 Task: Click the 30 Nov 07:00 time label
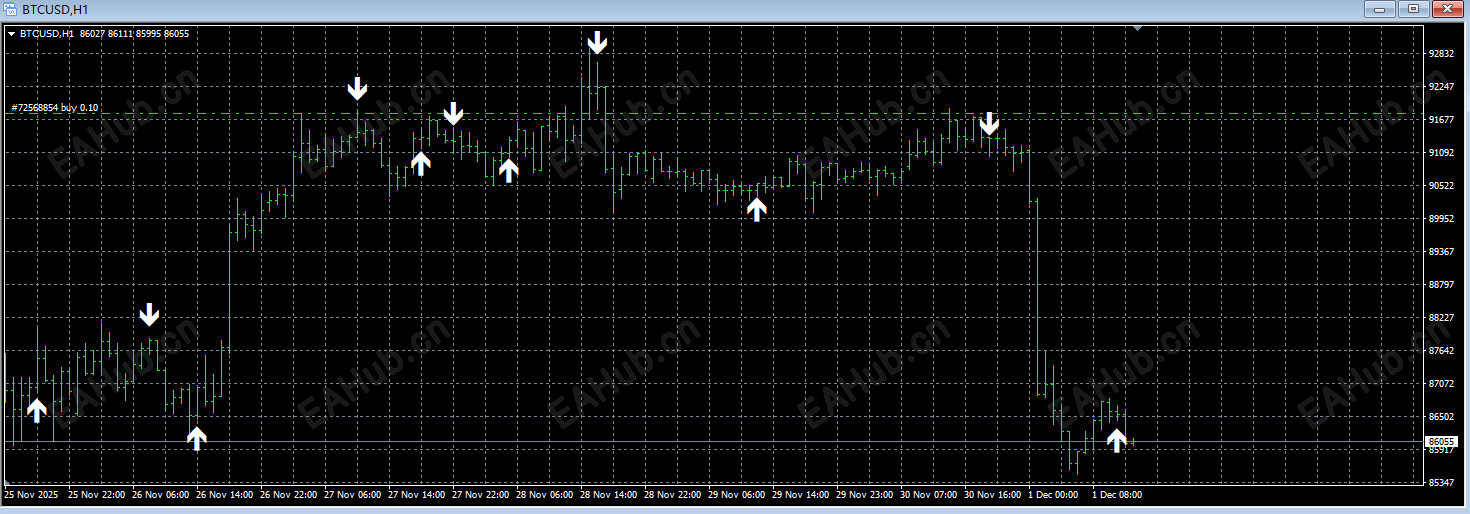pyautogui.click(x=929, y=495)
